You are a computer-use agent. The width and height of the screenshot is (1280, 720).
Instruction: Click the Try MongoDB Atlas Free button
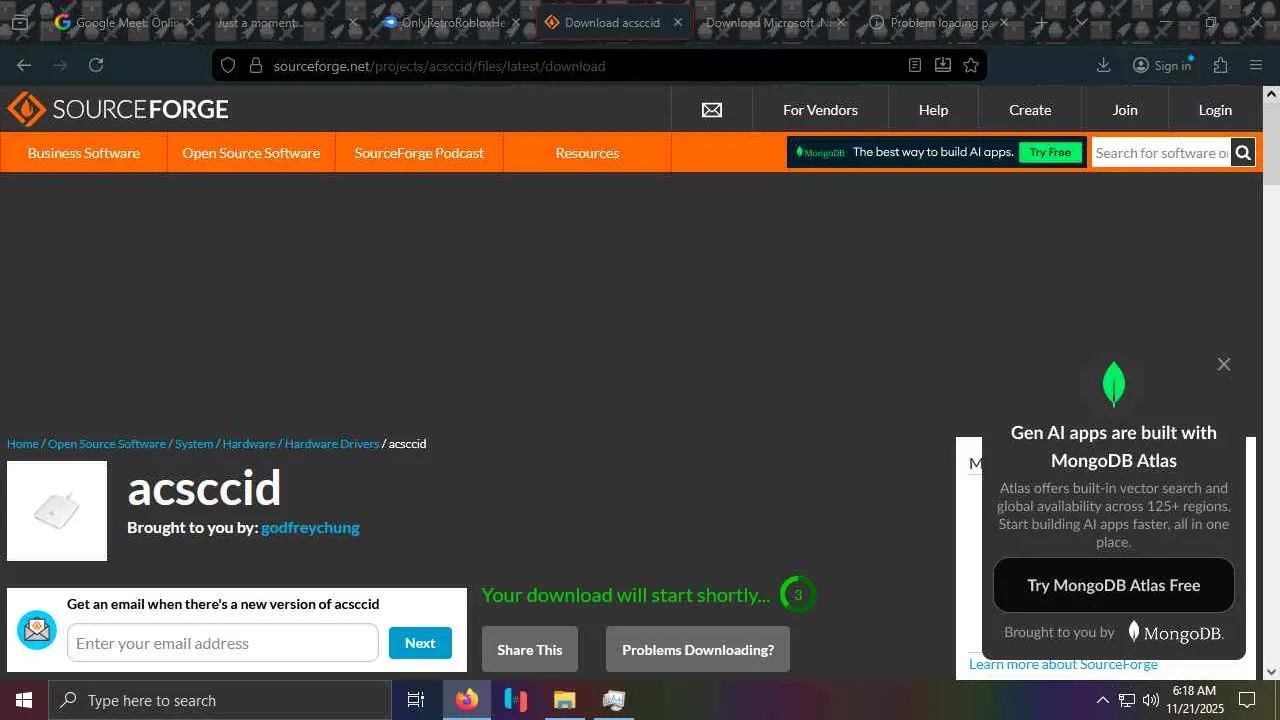(1114, 585)
